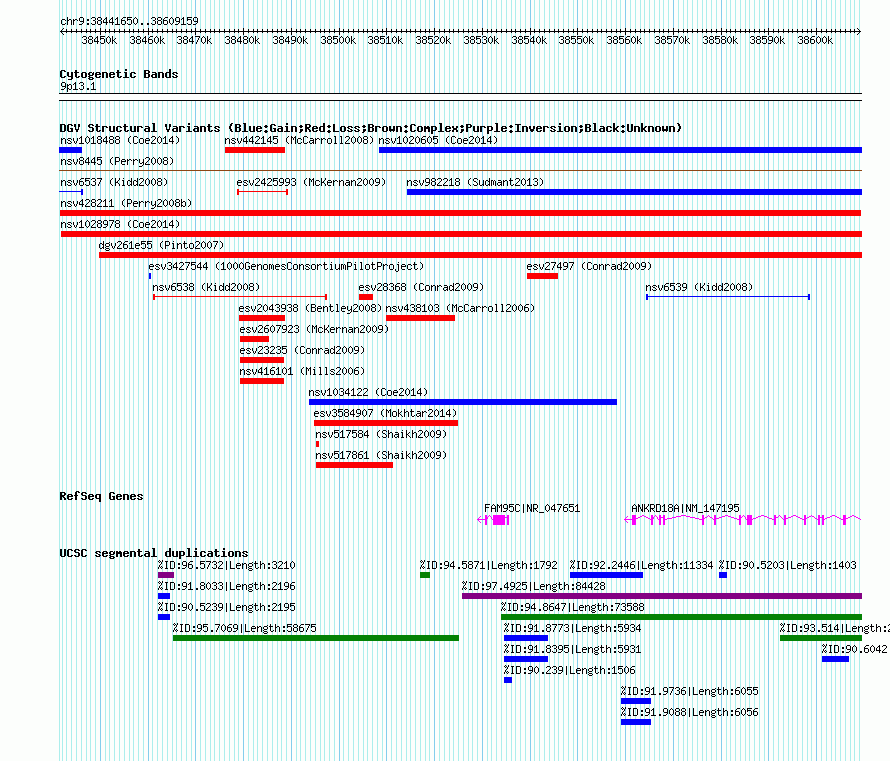890x761 pixels.
Task: Click the nsv1034122 (Coe2014) label
Action: (x=368, y=392)
